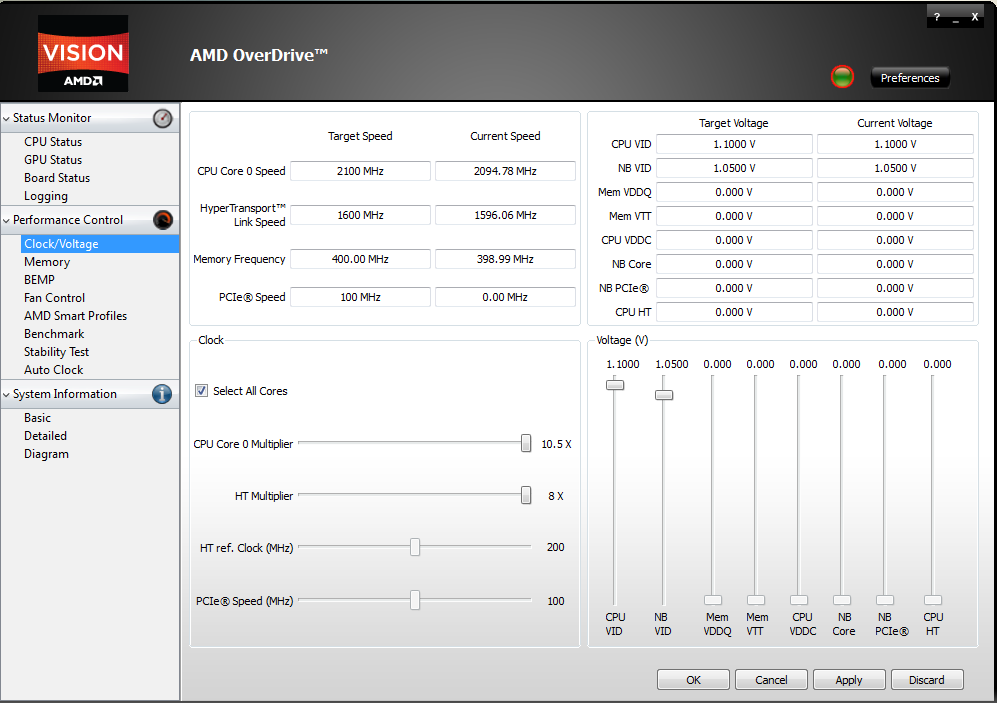Collapse the Performance Control section
The height and width of the screenshot is (703, 997).
tap(6, 221)
